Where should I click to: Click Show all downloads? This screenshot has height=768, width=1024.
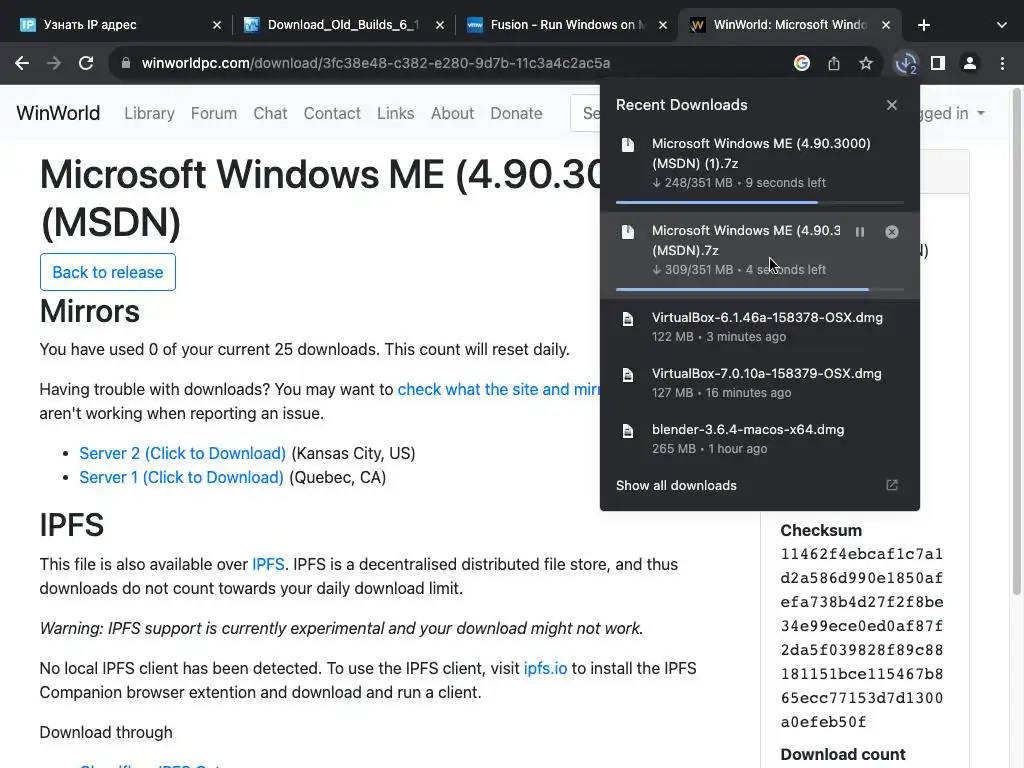tap(676, 485)
